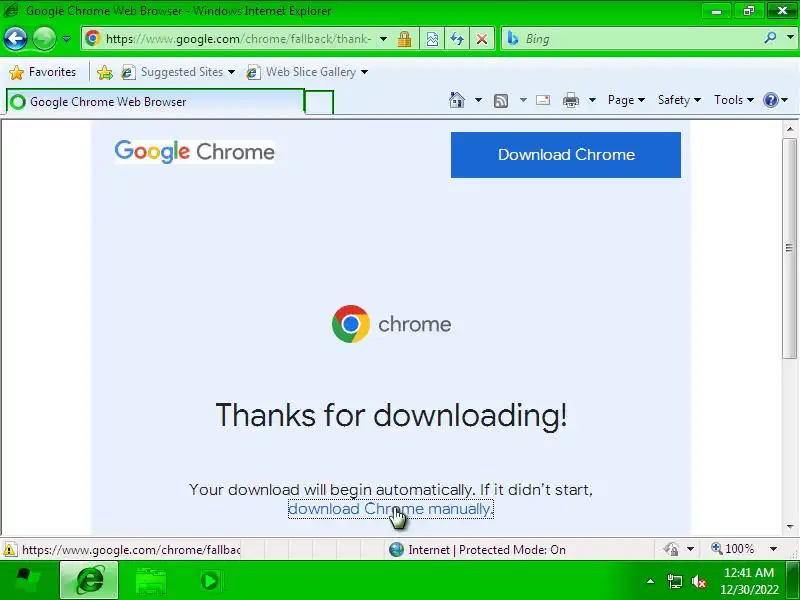Viewport: 800px width, 600px height.
Task: Click the scrollbar up arrow
Action: click(790, 129)
